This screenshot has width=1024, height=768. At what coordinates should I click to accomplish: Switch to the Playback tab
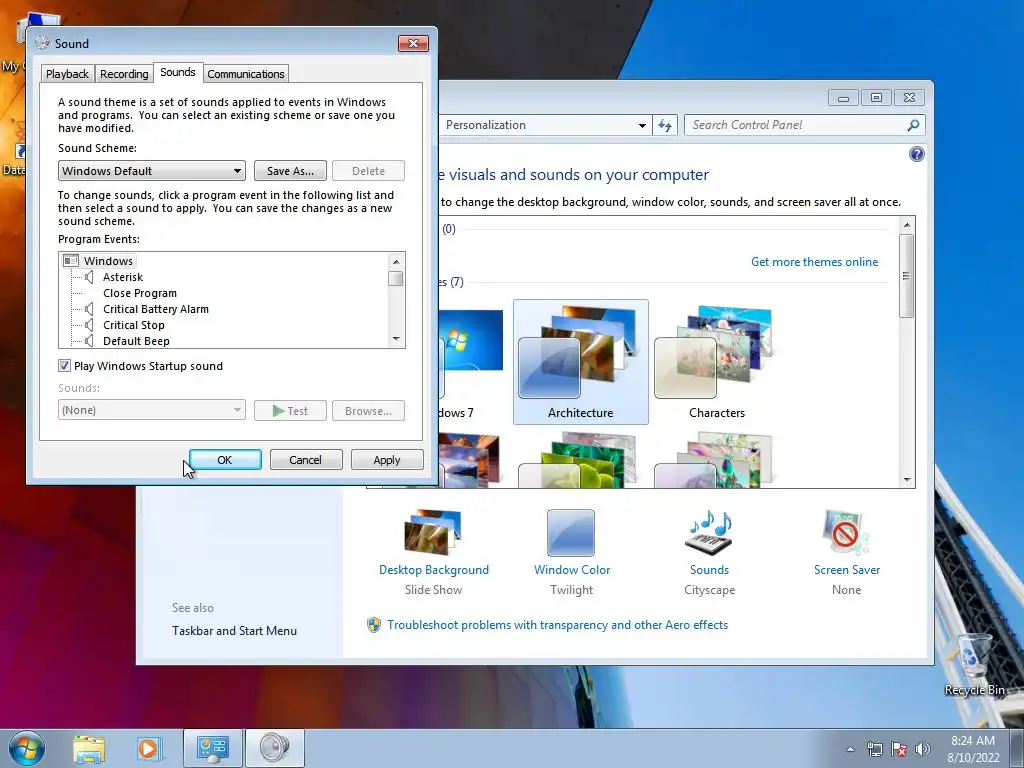(67, 74)
